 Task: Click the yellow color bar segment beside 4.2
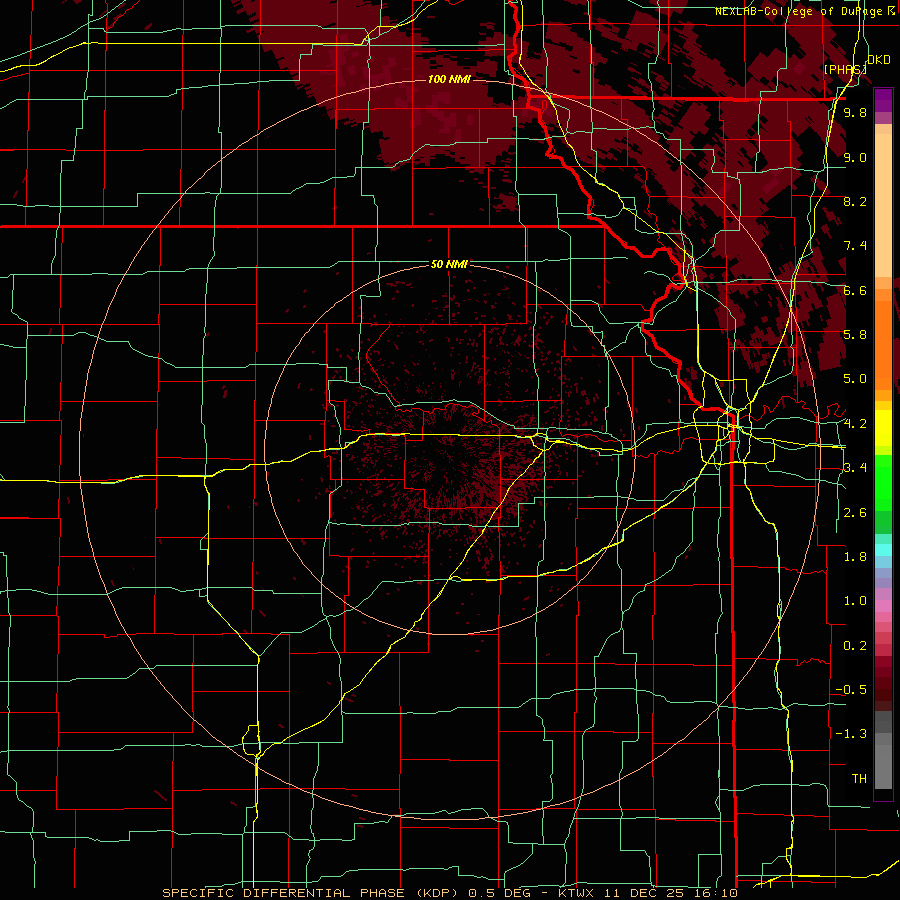(x=883, y=428)
